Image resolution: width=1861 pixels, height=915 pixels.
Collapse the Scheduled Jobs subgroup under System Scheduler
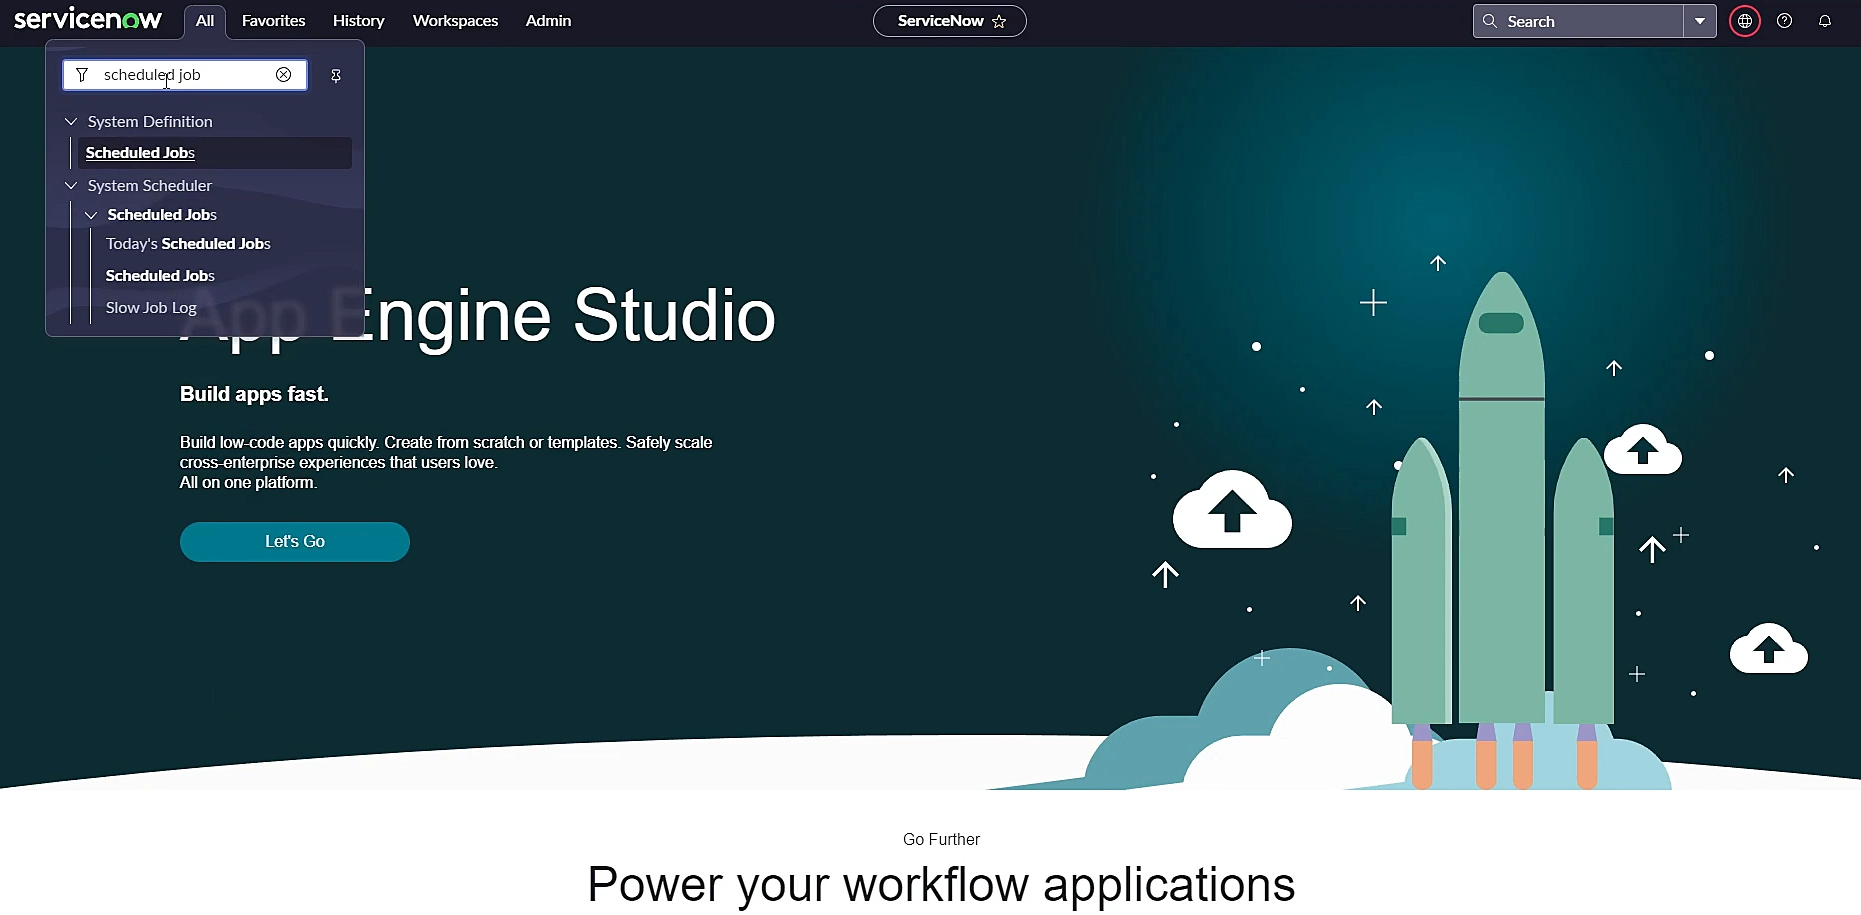(91, 215)
